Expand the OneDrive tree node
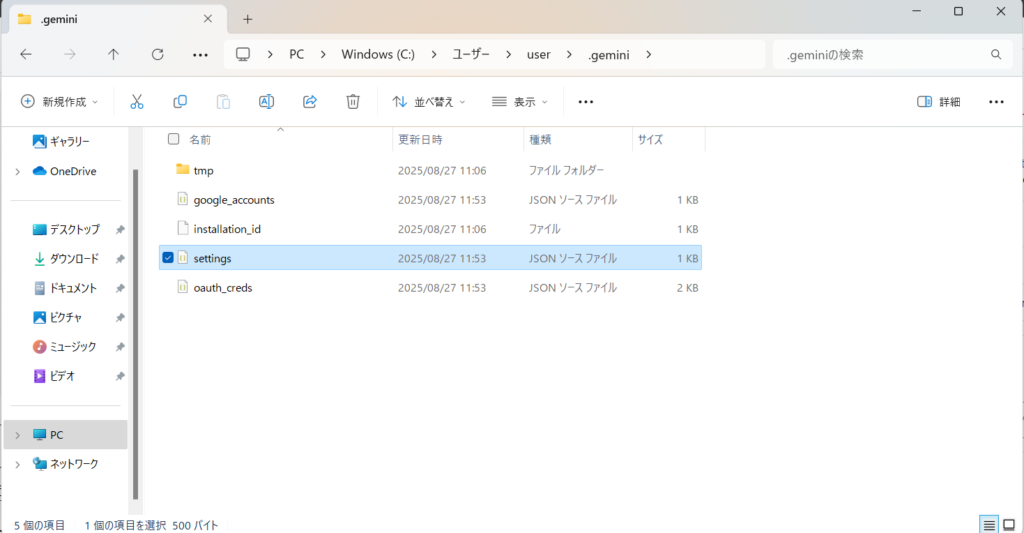This screenshot has height=533, width=1024. click(18, 171)
